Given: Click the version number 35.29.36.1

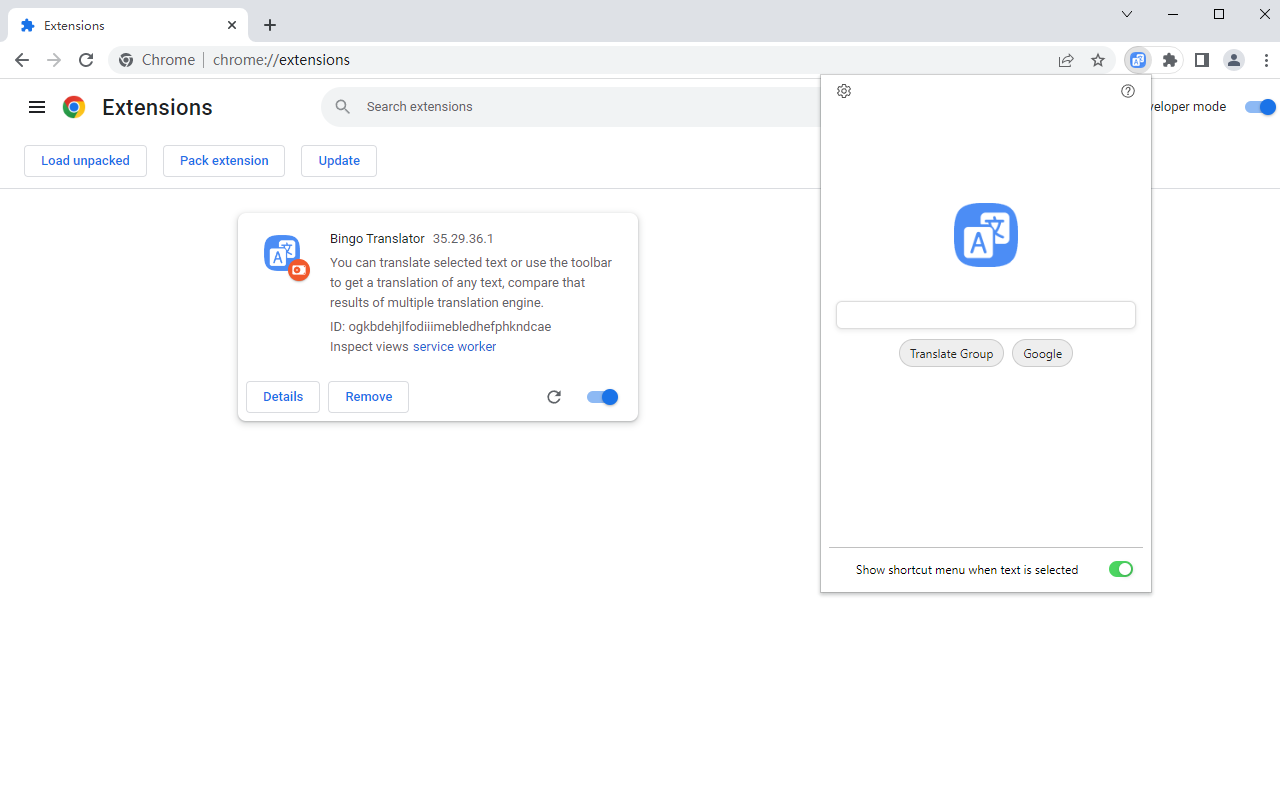Looking at the screenshot, I should tap(463, 239).
